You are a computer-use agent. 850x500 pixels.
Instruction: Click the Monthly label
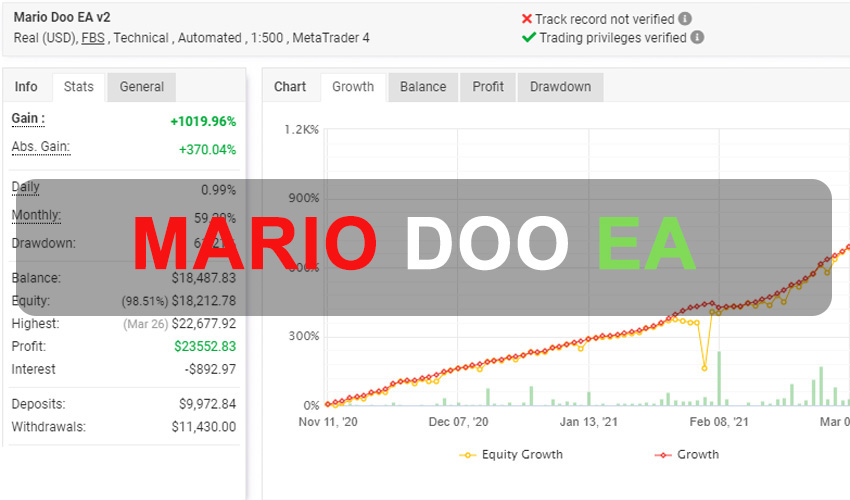point(36,215)
